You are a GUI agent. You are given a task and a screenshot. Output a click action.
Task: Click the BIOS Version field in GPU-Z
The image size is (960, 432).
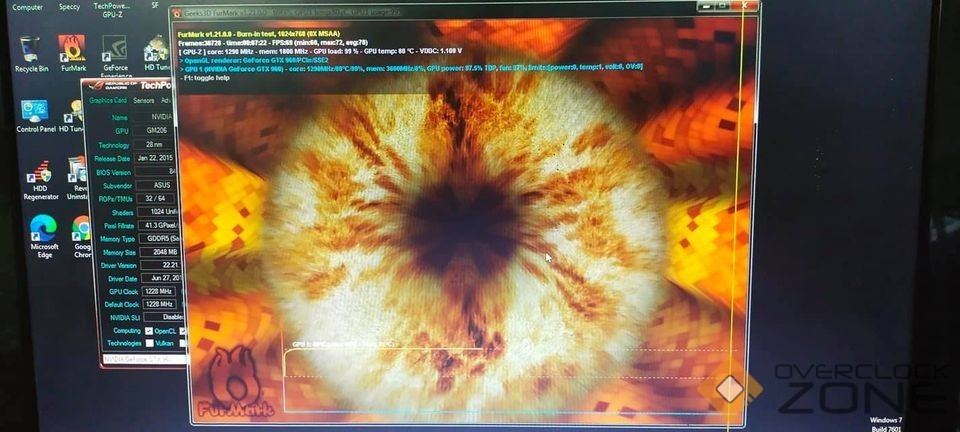(x=156, y=172)
